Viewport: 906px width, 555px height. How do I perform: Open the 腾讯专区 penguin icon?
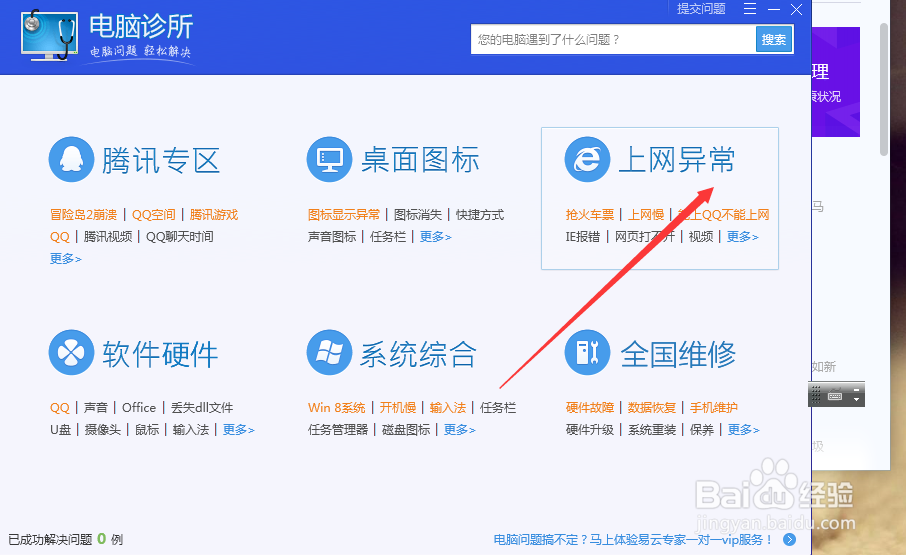point(72,159)
